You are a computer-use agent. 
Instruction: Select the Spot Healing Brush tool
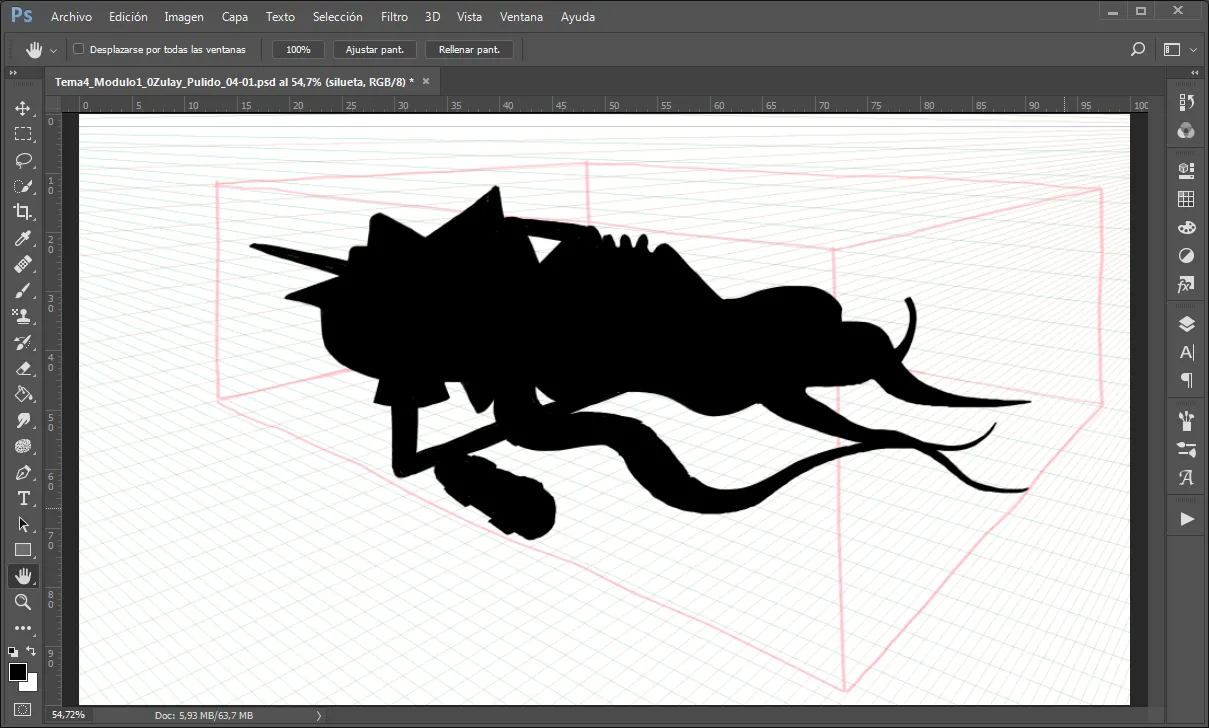click(23, 264)
